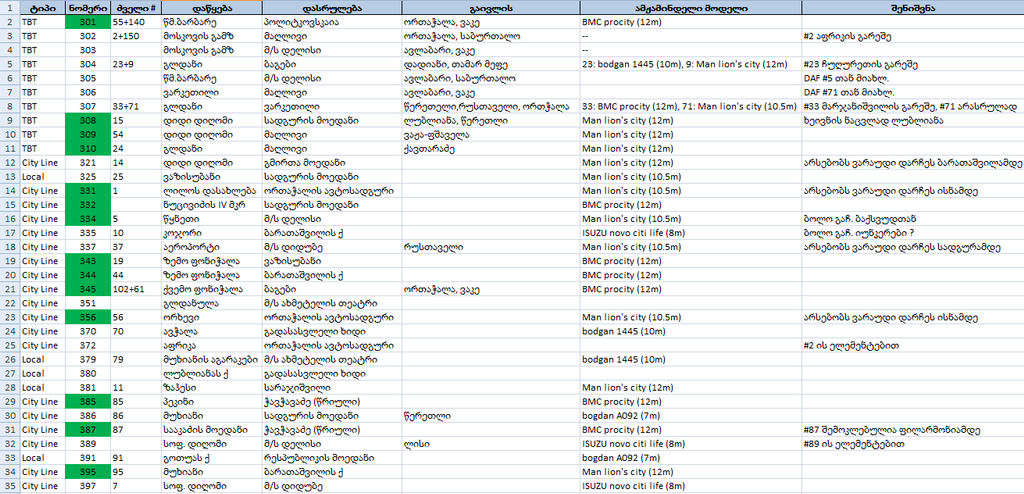Select BMC procity (12m) in row 301
Screen dimensions: 1024x494
point(690,22)
